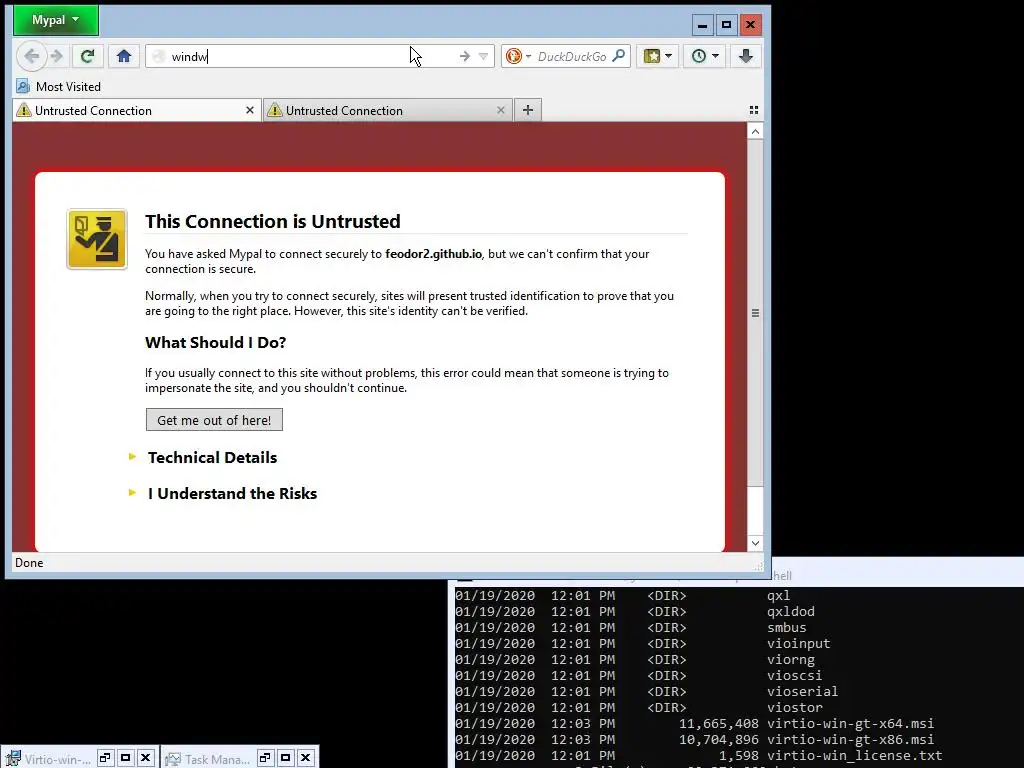Open the Home page
Viewport: 1024px width, 768px height.
tap(124, 56)
